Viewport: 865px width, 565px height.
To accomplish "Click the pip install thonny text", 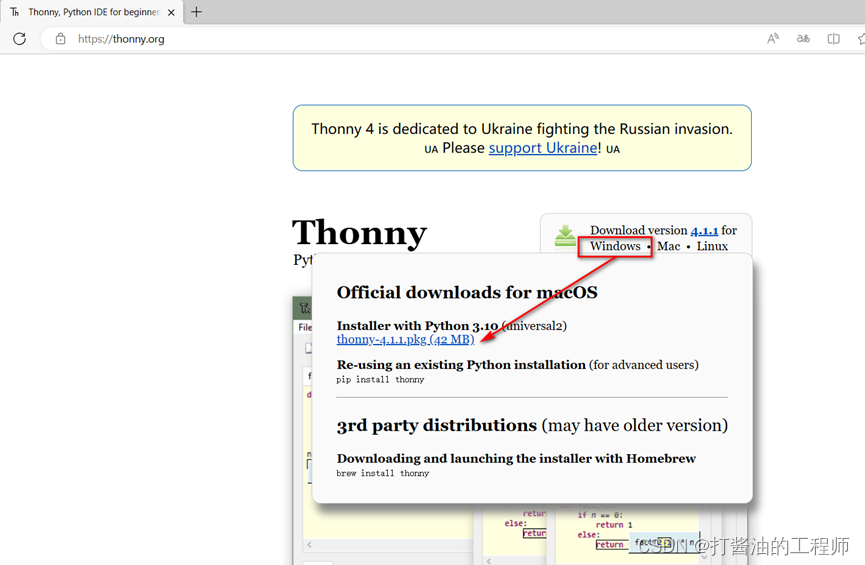I will (x=380, y=380).
